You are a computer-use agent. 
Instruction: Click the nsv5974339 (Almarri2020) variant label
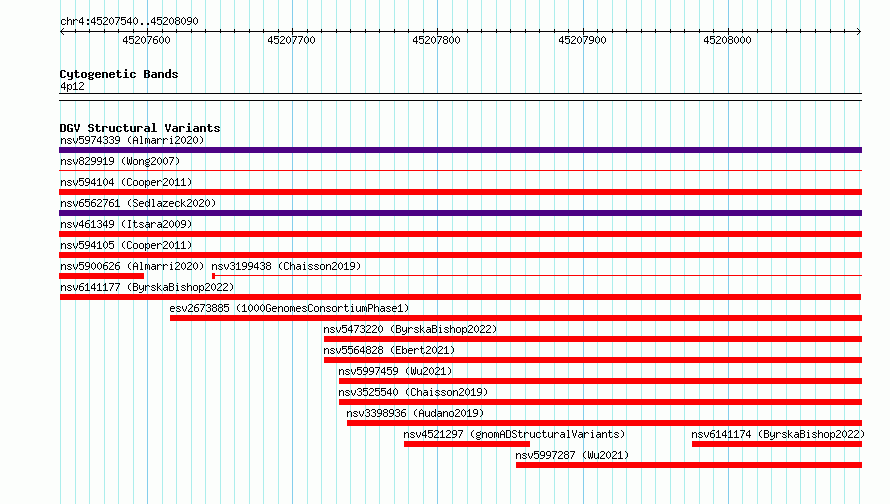pos(132,140)
